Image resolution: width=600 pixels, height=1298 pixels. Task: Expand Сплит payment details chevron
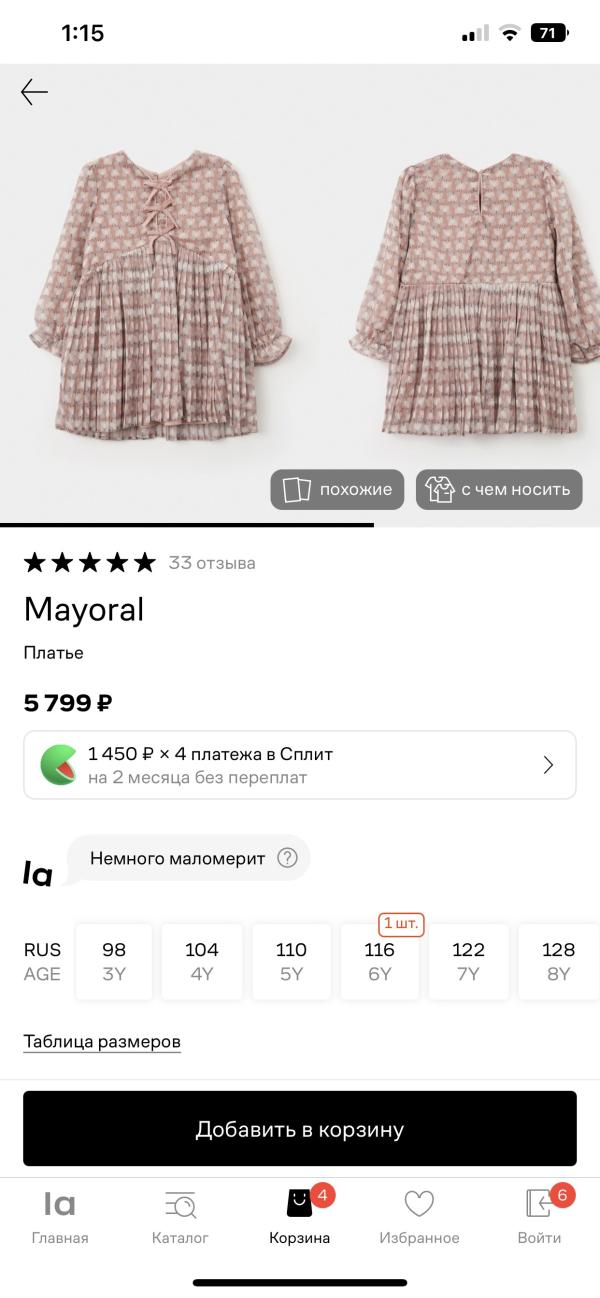click(x=548, y=765)
